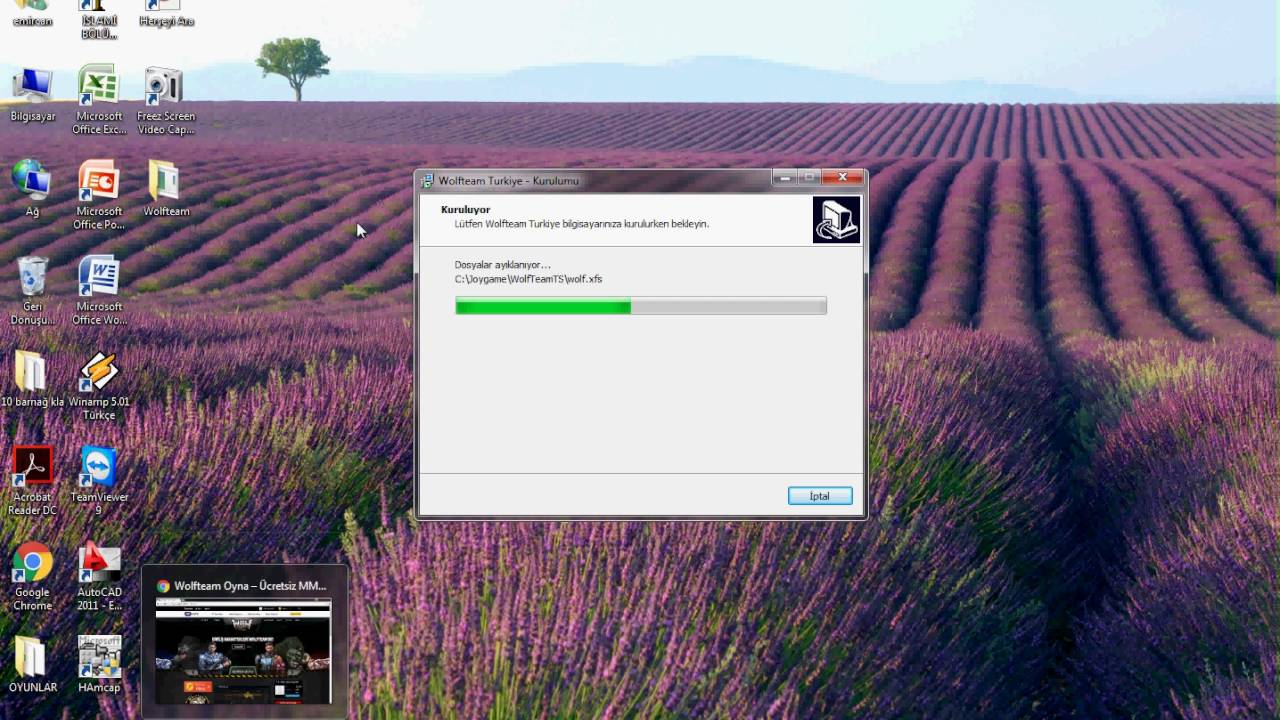
Task: Open the OYUNLAR folder
Action: click(33, 665)
